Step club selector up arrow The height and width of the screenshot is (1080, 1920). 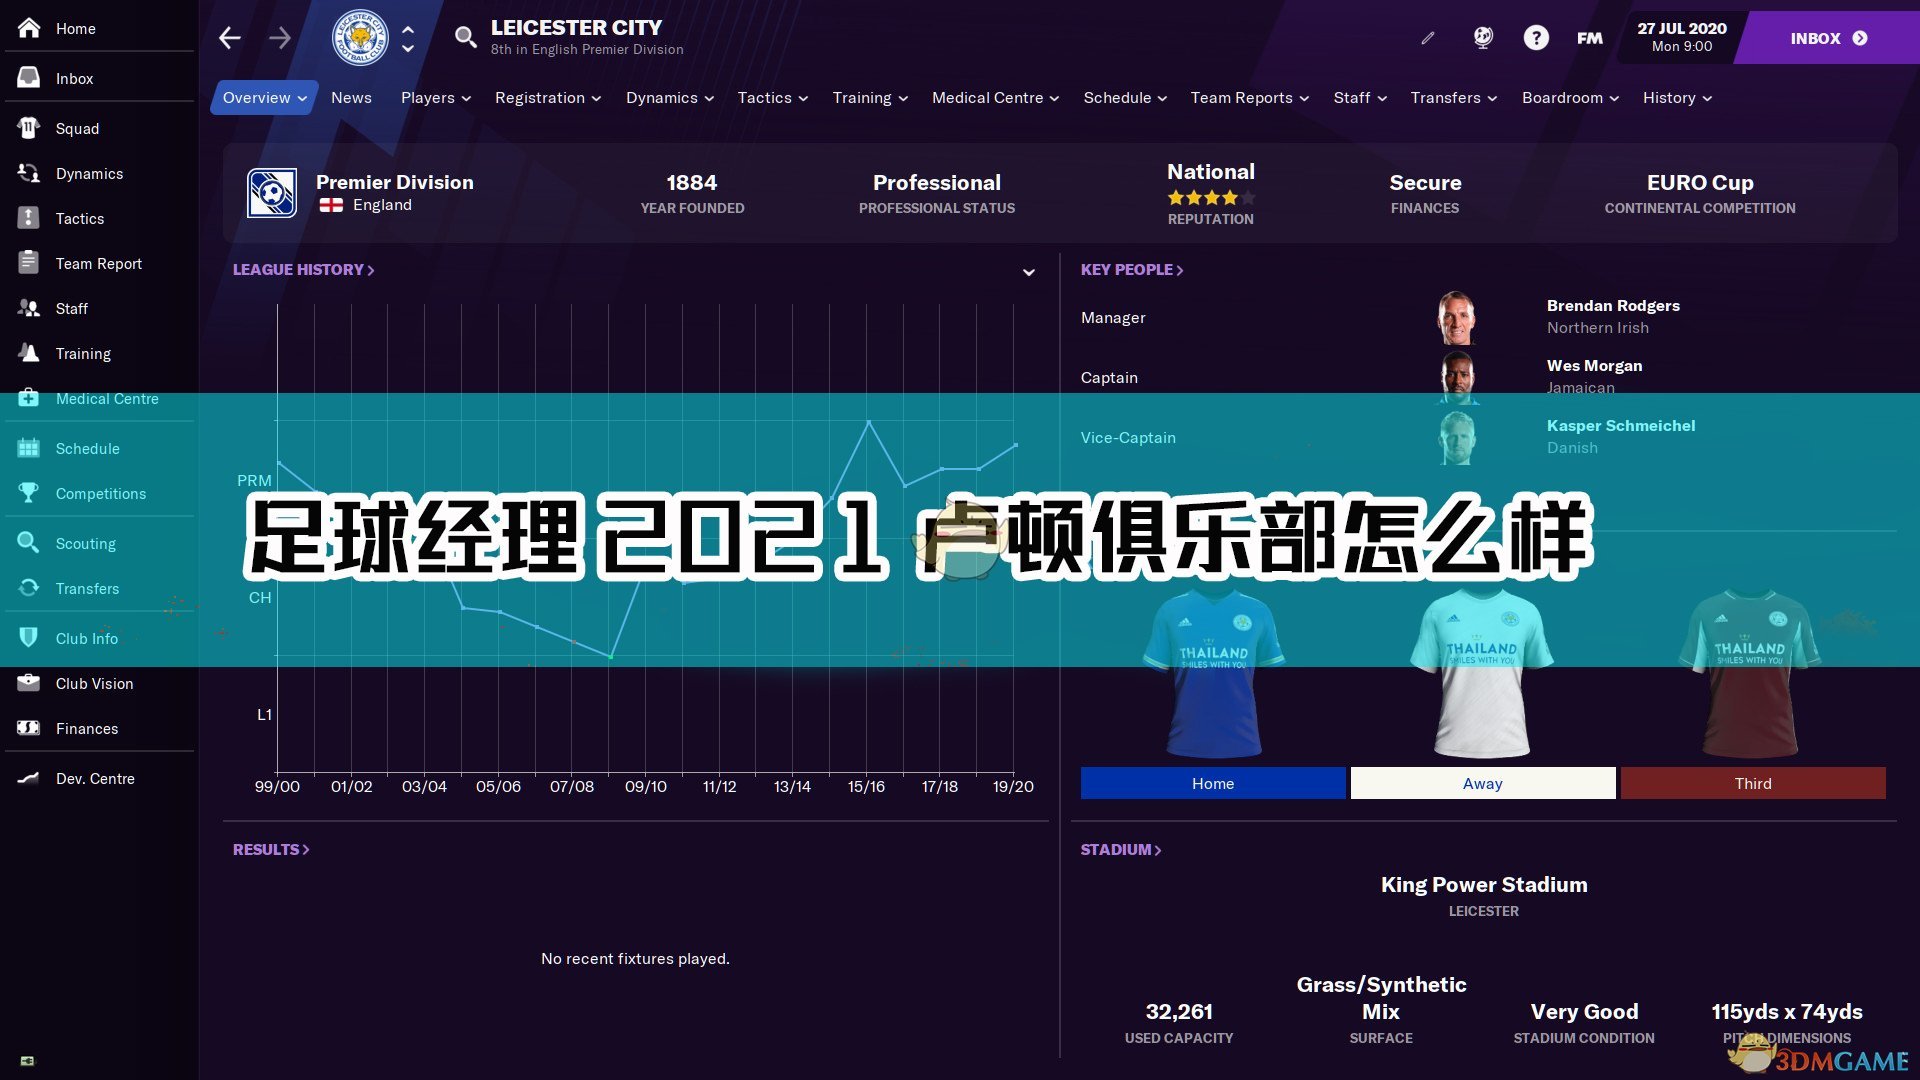point(408,29)
